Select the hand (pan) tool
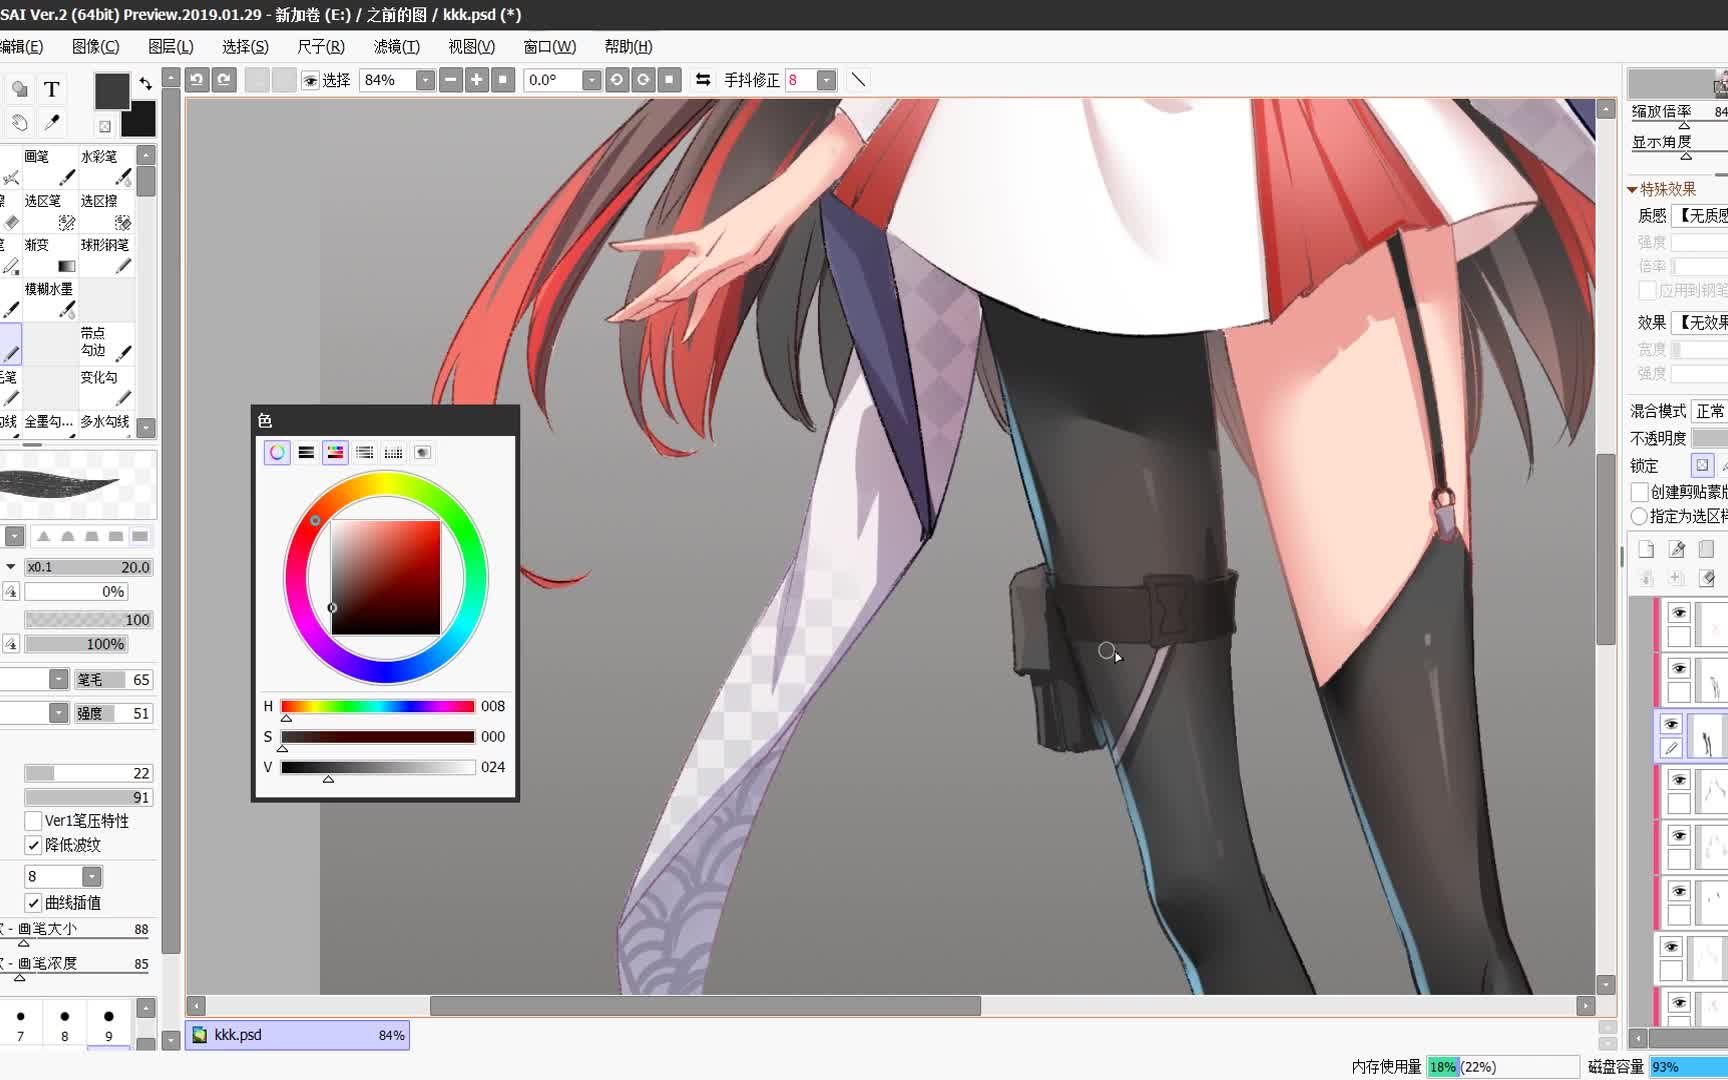 coord(19,123)
